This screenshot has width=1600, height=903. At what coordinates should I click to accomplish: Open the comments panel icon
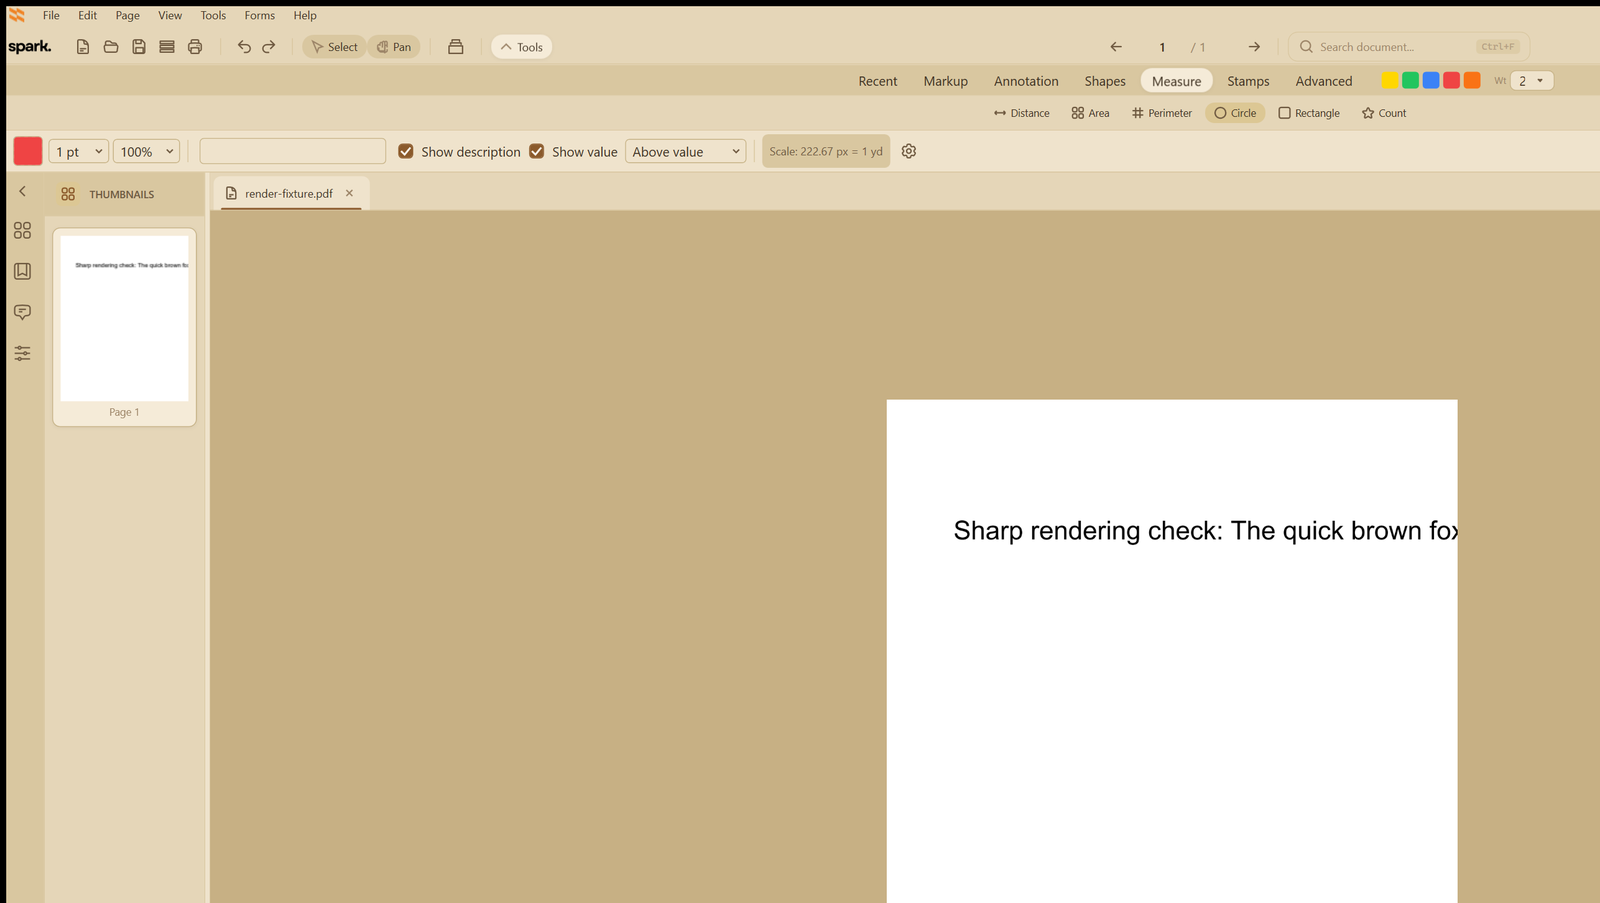point(22,313)
